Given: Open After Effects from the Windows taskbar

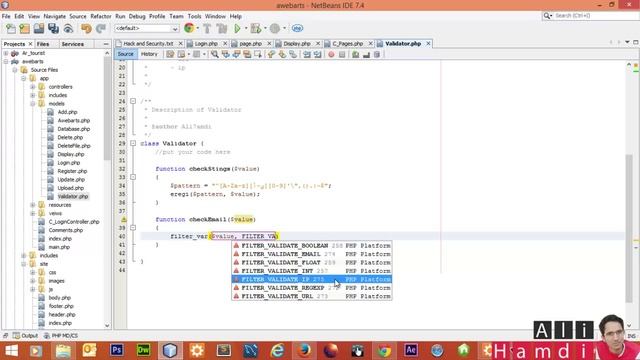Looking at the screenshot, I should tap(411, 350).
